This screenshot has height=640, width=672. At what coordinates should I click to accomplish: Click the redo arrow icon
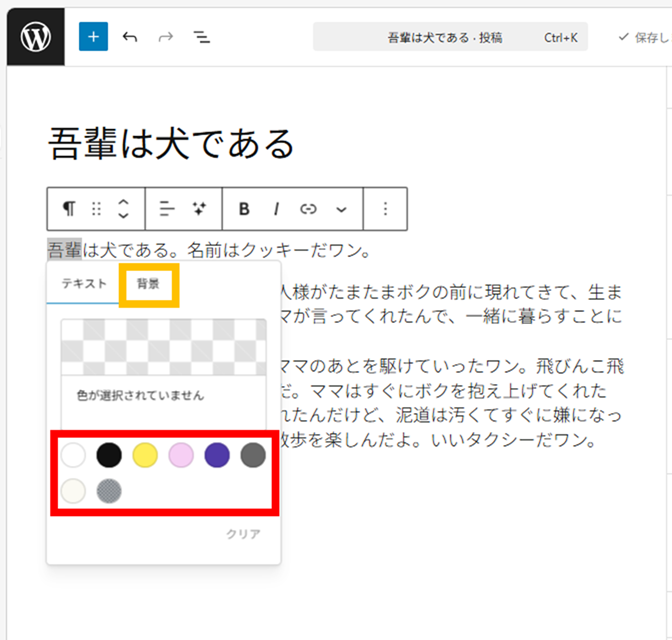(165, 37)
